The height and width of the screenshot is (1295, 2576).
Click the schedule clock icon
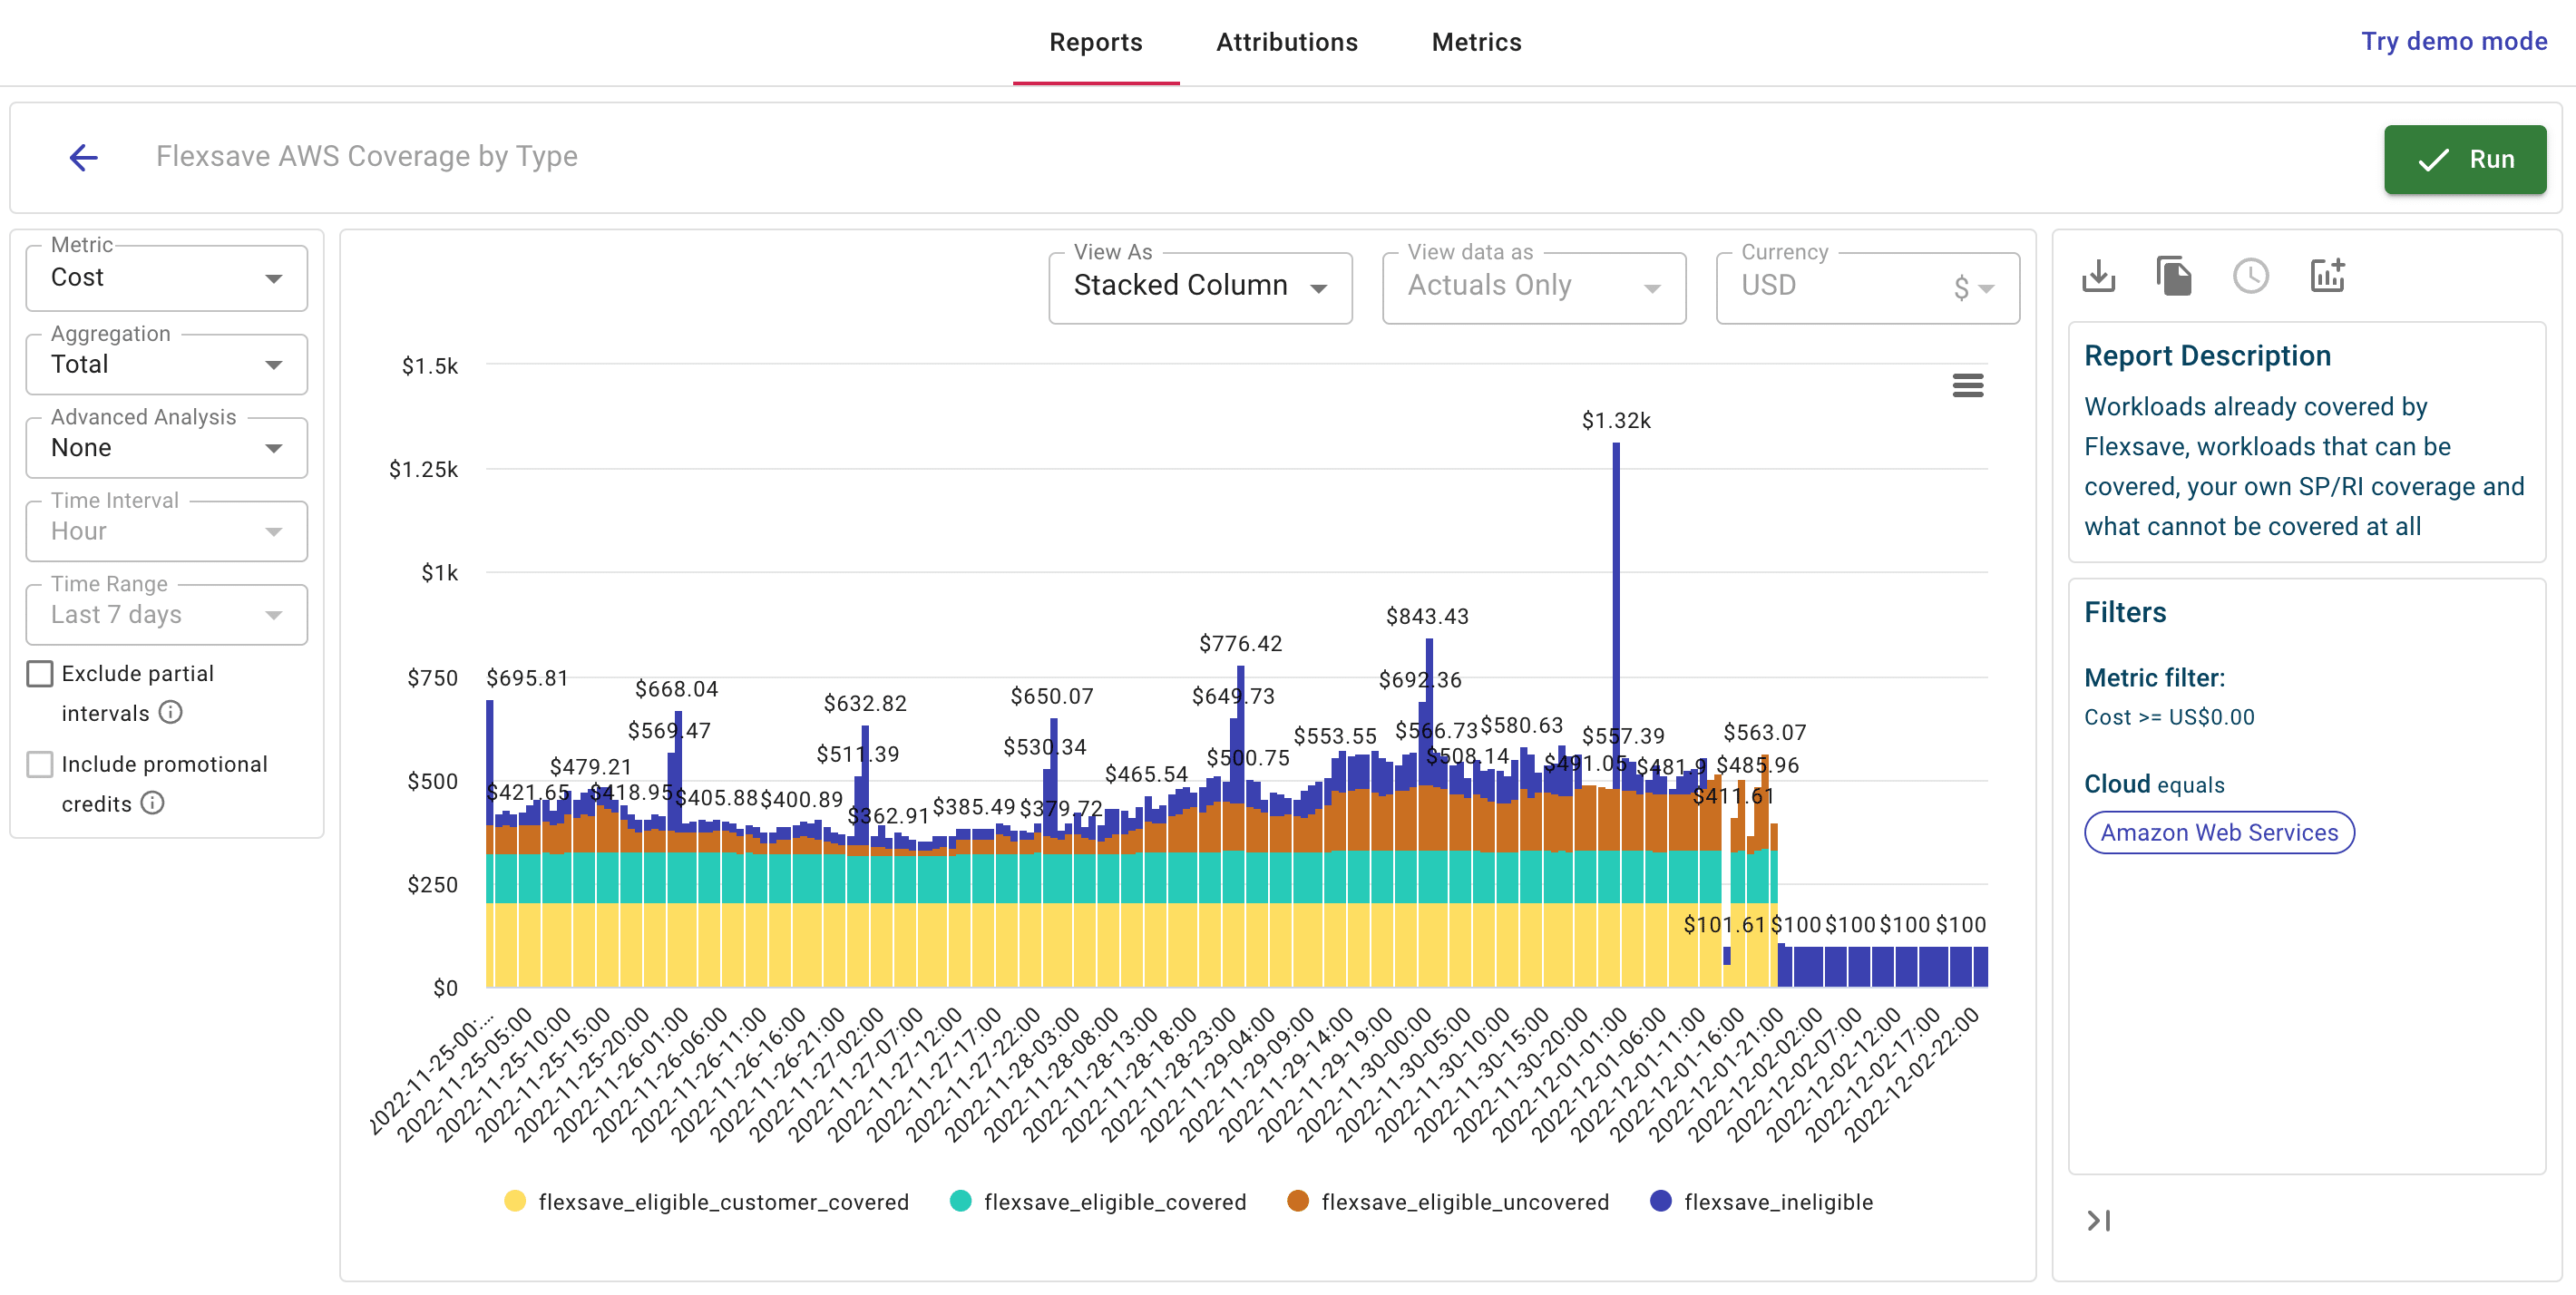(2250, 276)
